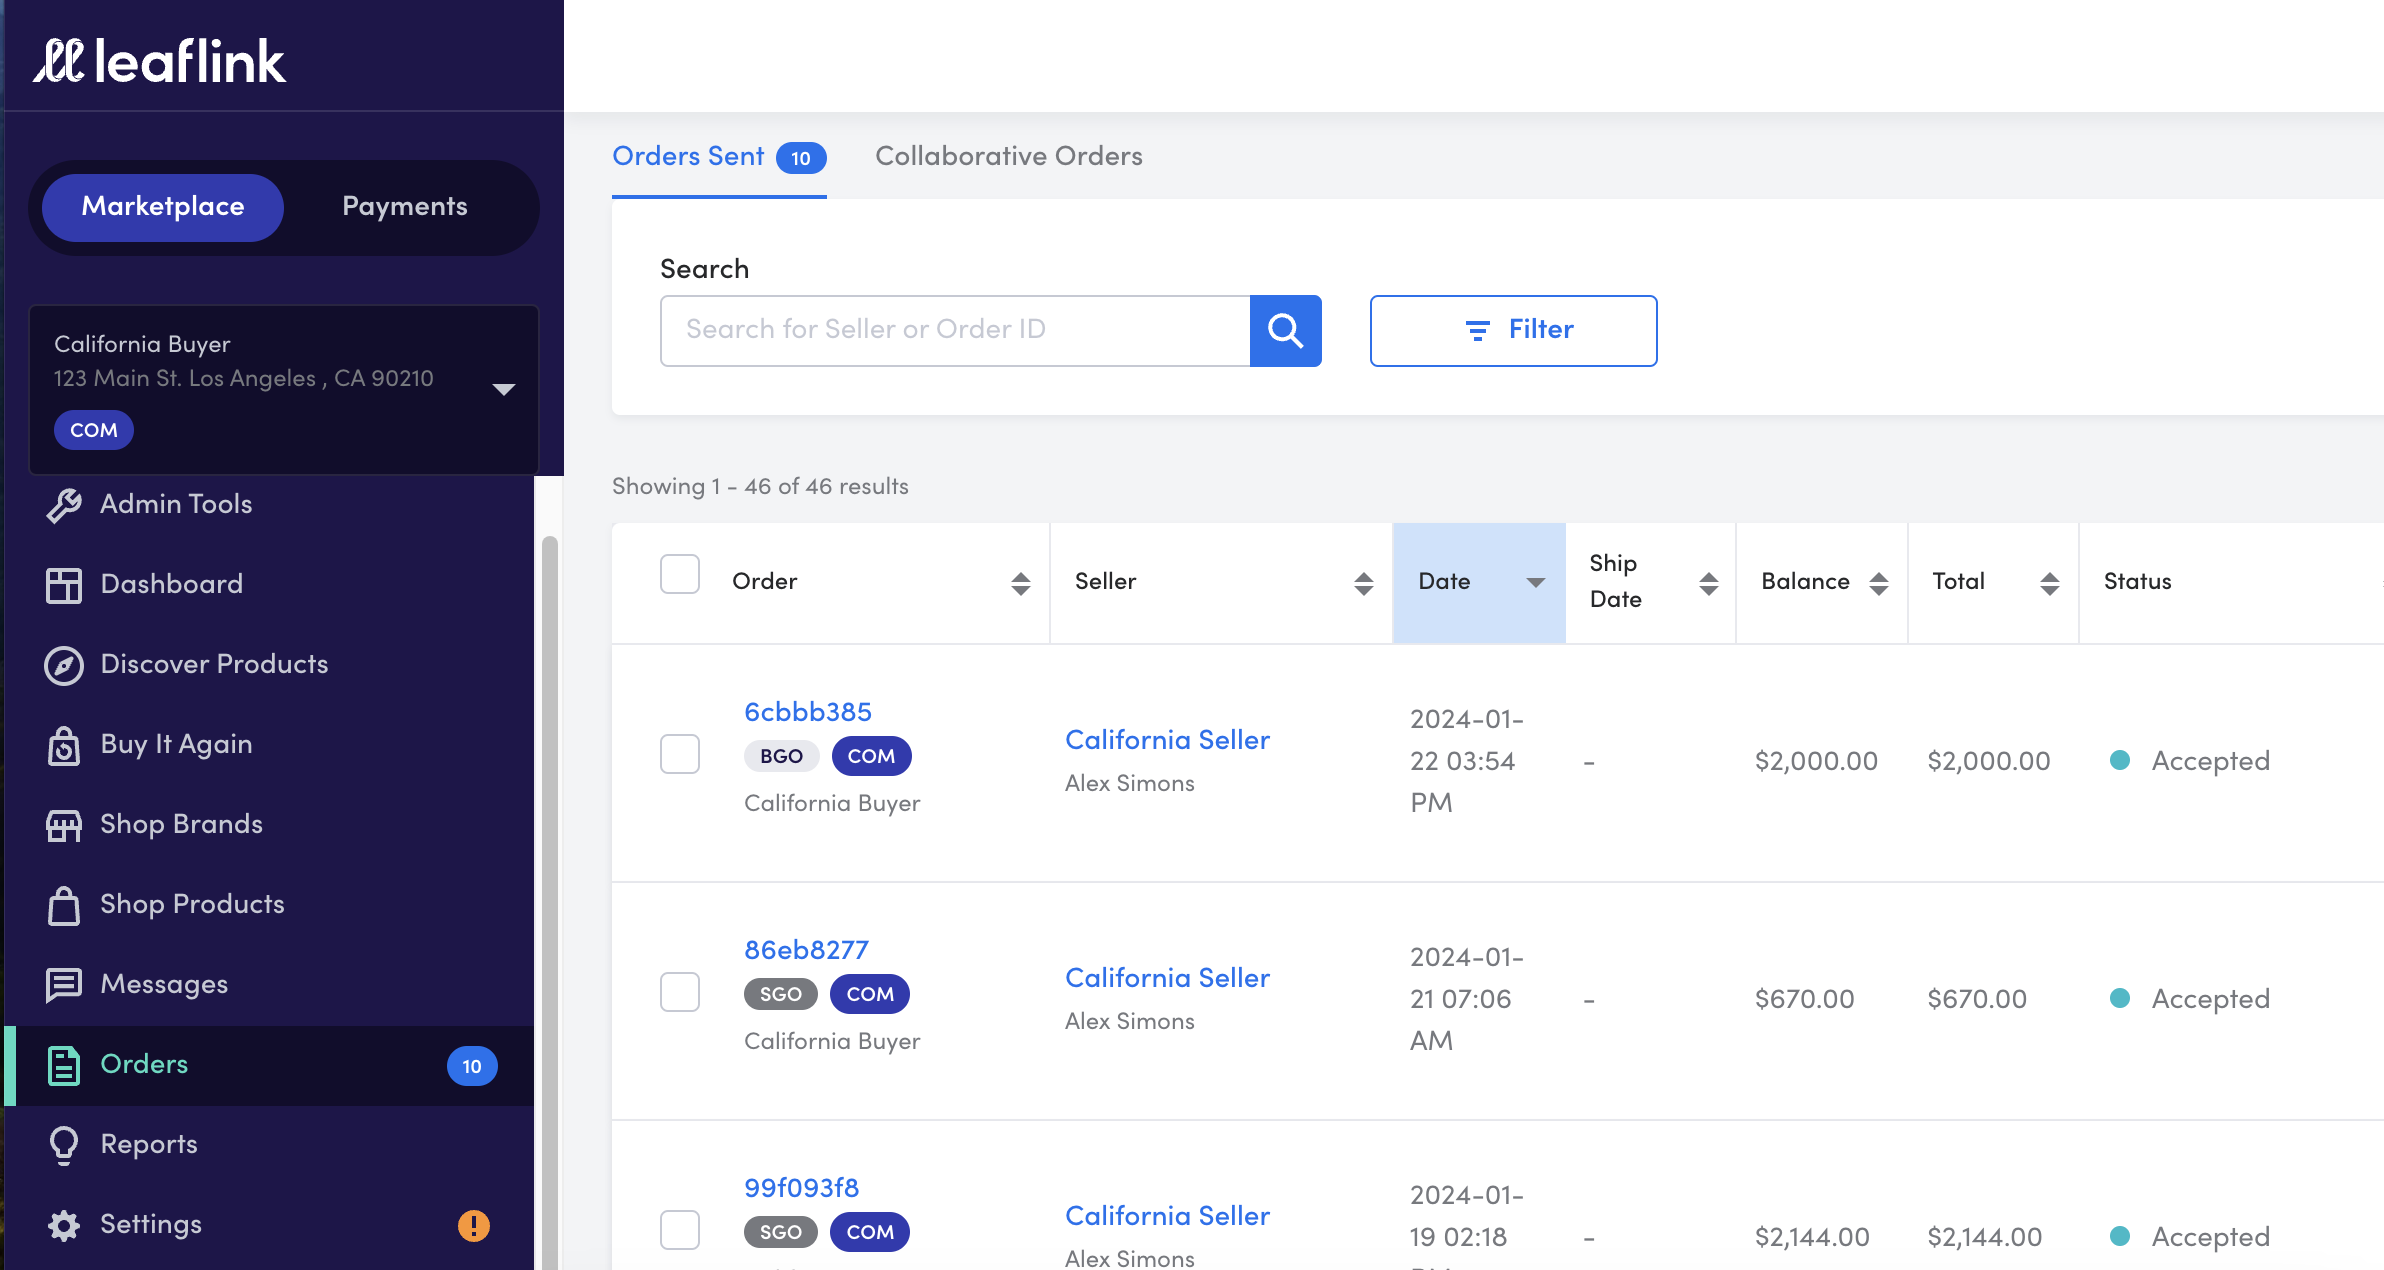Click the orange Settings warning badge
The height and width of the screenshot is (1270, 2384).
pos(473,1225)
